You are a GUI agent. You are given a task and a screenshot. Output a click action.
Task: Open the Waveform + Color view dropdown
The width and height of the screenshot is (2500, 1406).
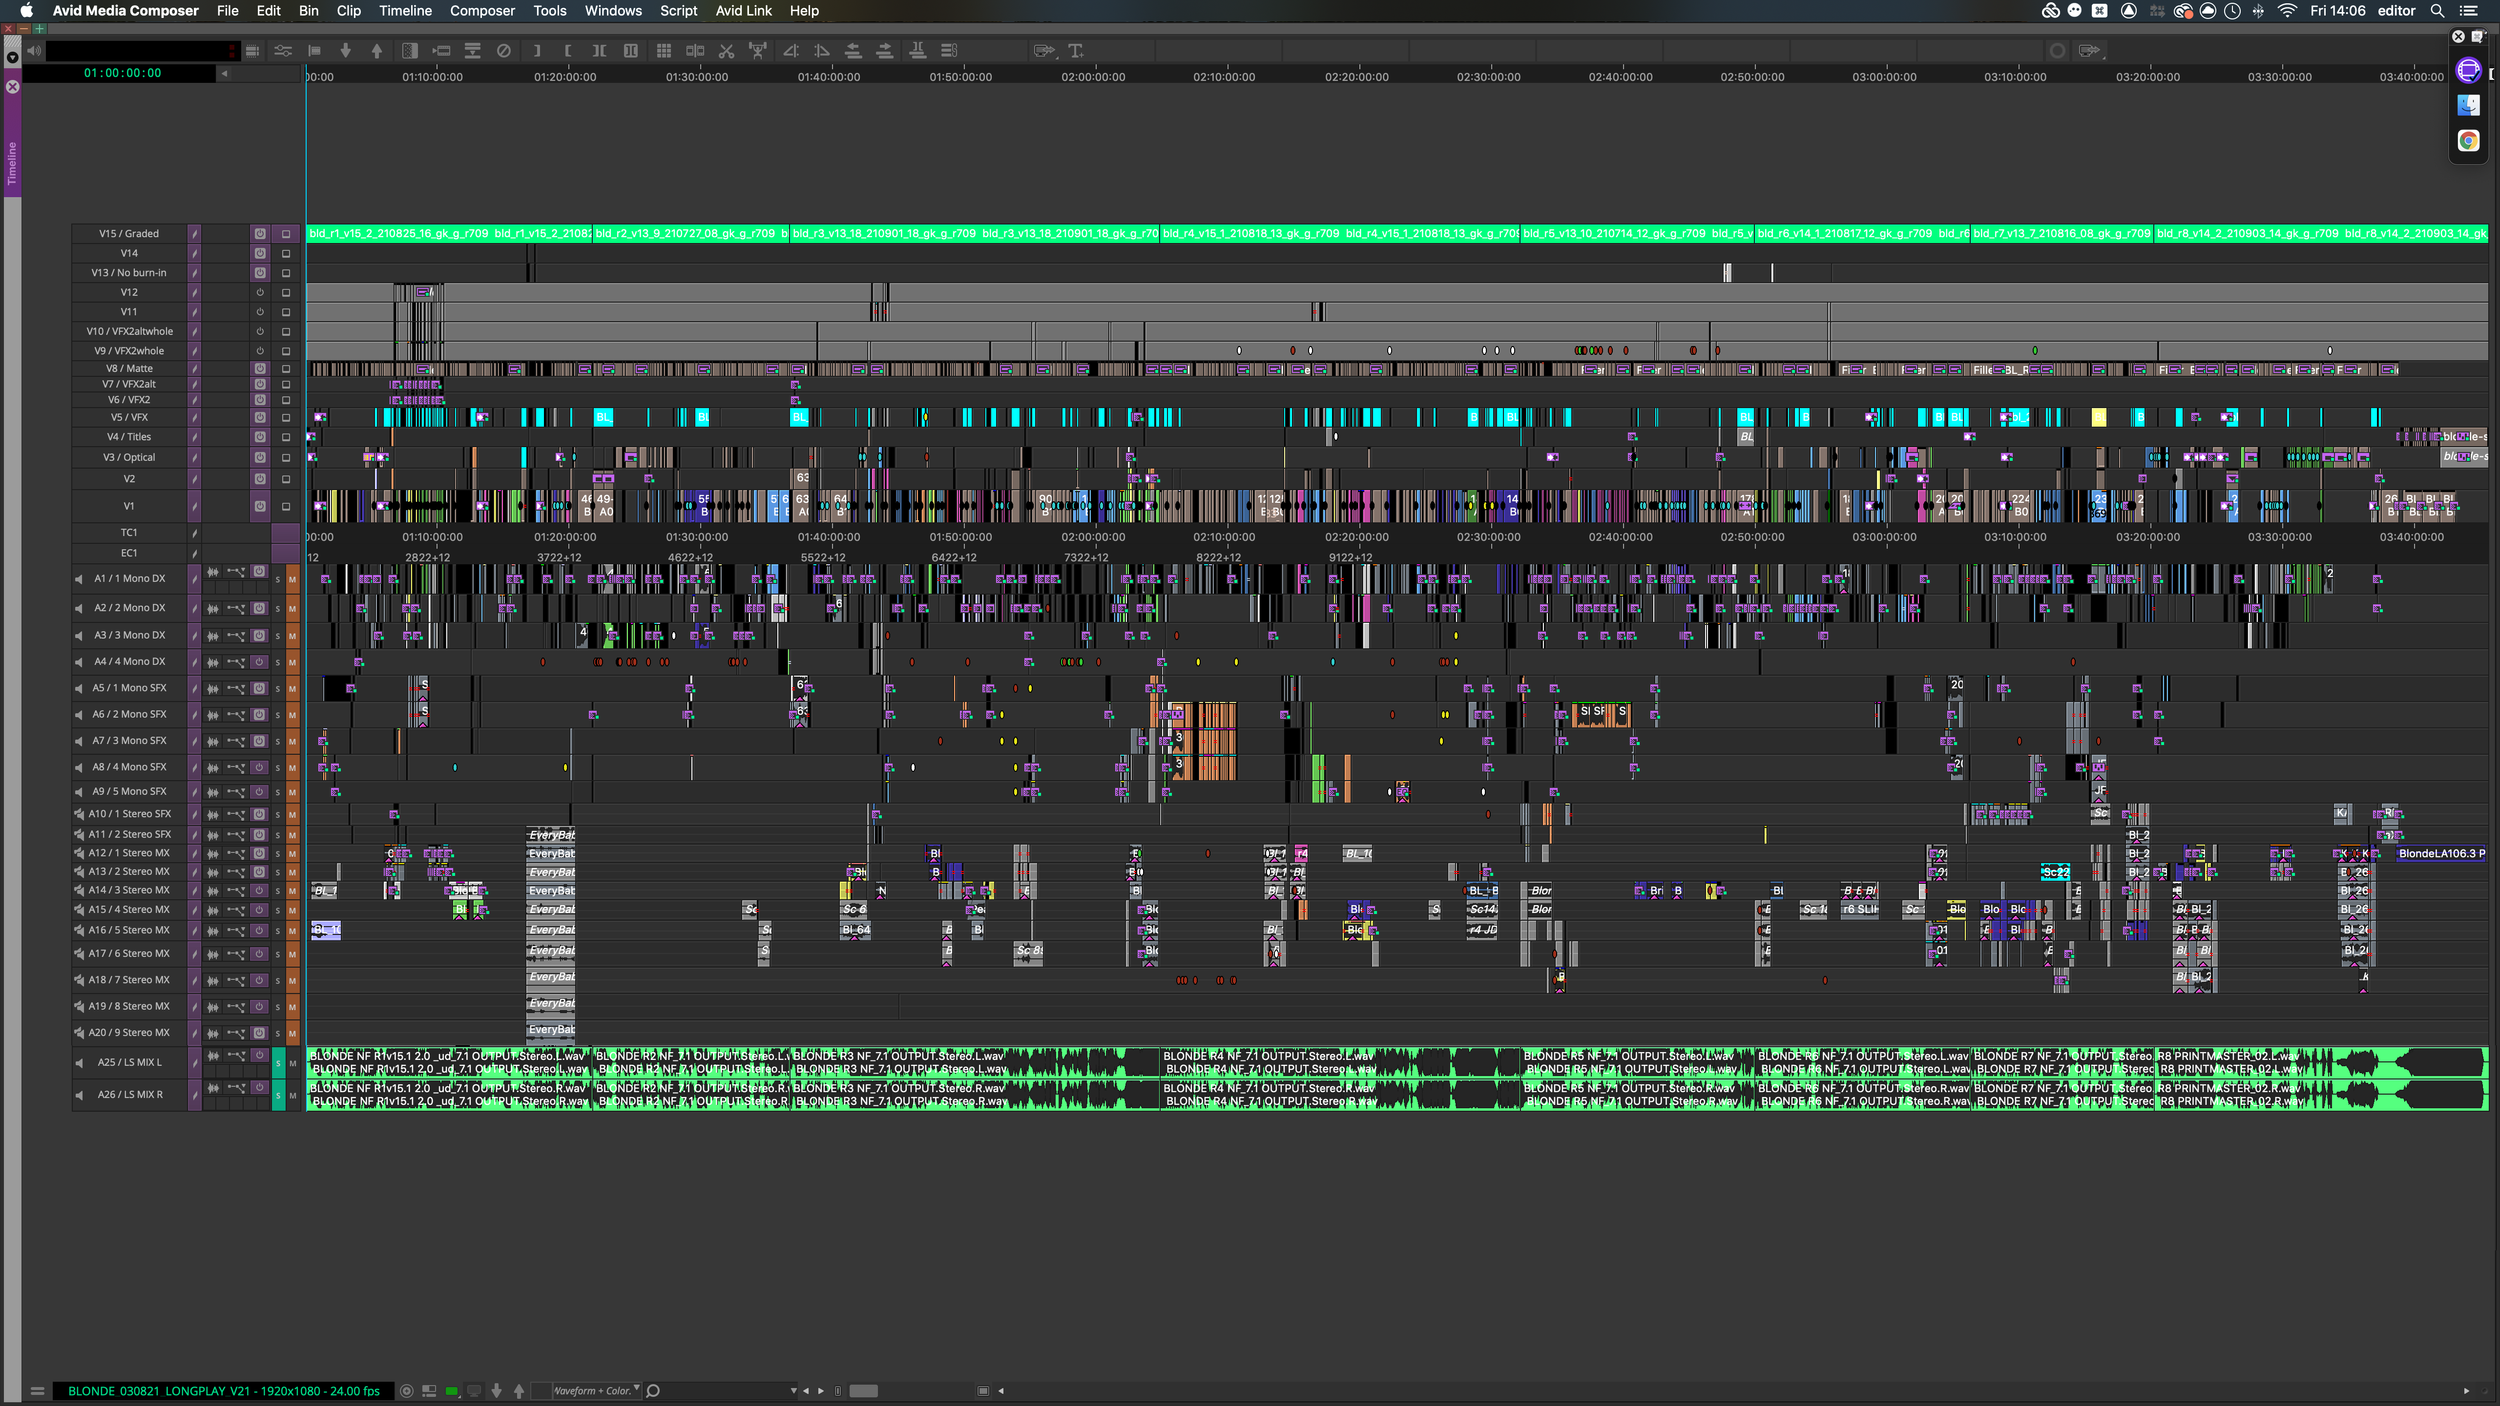tap(597, 1391)
